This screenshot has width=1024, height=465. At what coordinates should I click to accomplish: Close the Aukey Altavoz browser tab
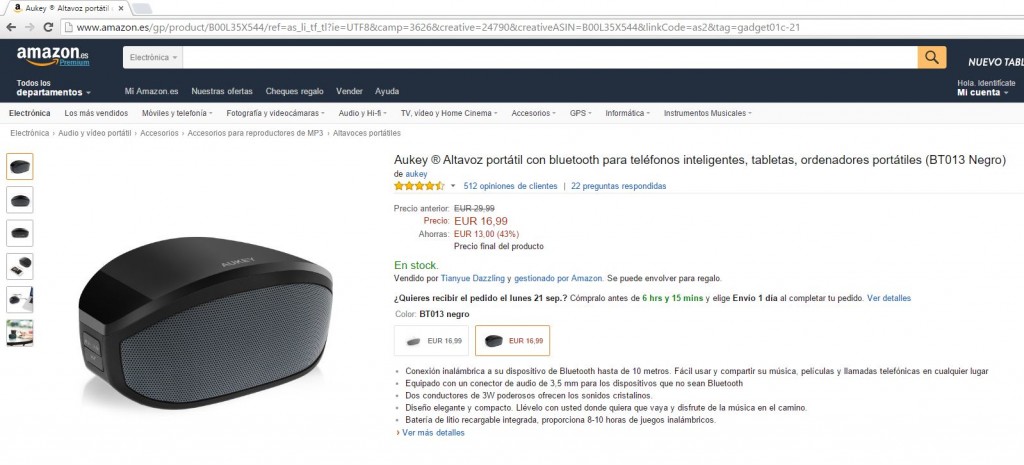121,8
